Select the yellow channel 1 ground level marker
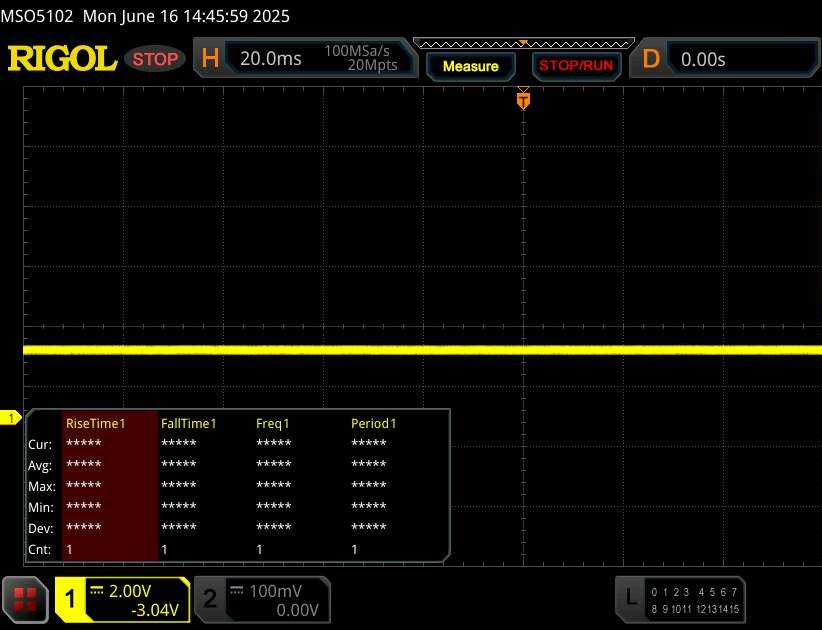822x630 pixels. tap(12, 417)
